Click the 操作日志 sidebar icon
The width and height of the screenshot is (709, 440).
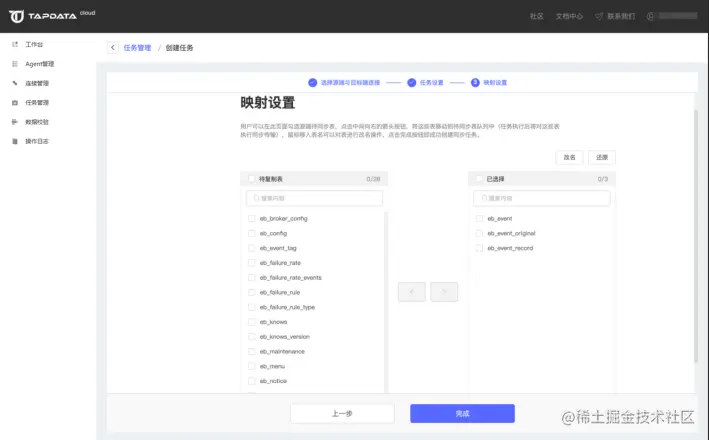coord(14,141)
